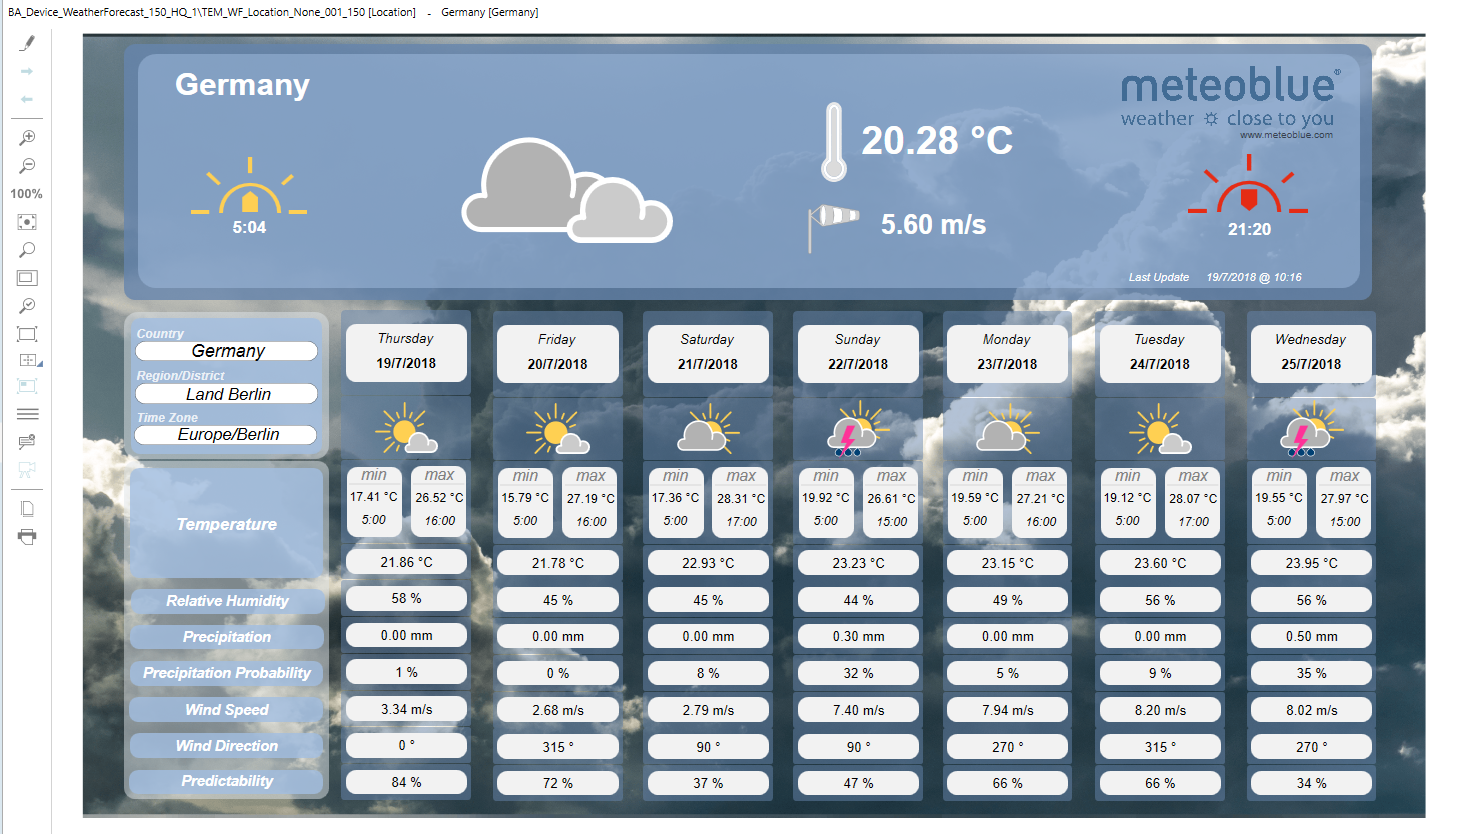Select the Precipitation Probability category
1462x834 pixels.
pyautogui.click(x=226, y=673)
